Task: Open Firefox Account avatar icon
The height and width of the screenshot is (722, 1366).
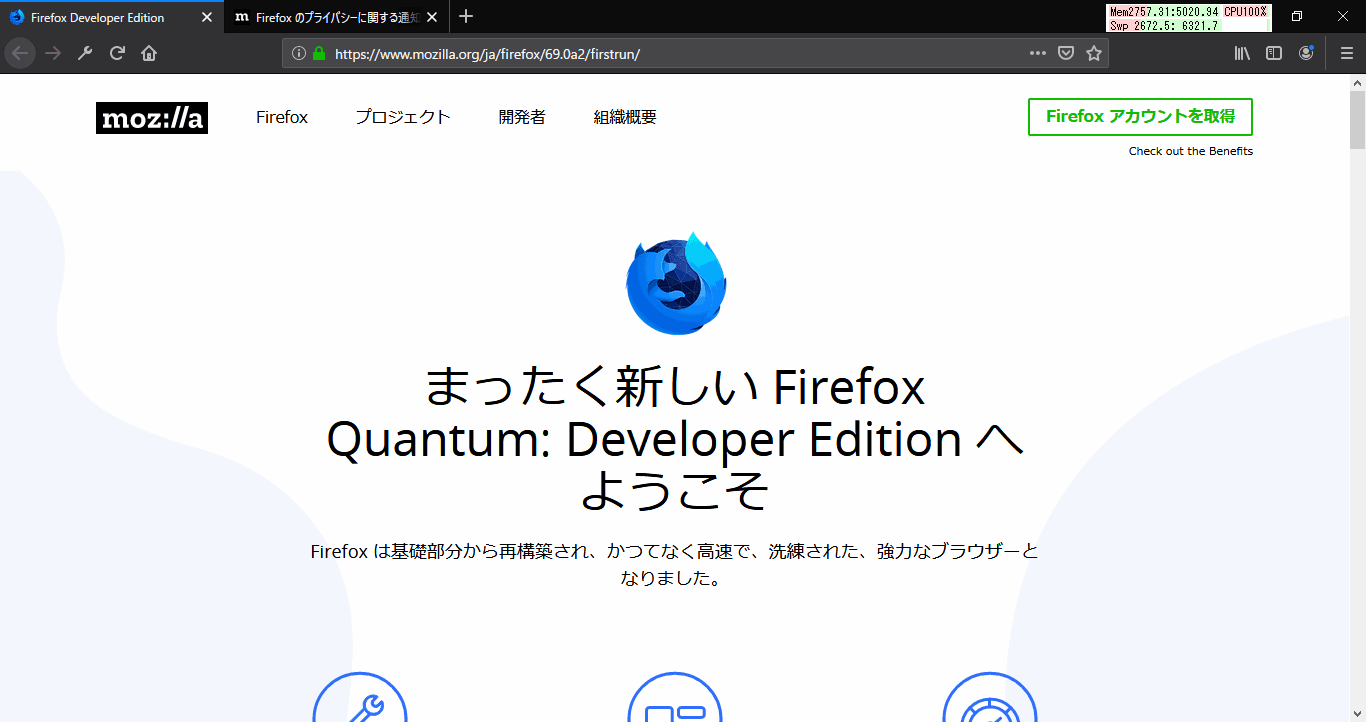Action: (x=1306, y=53)
